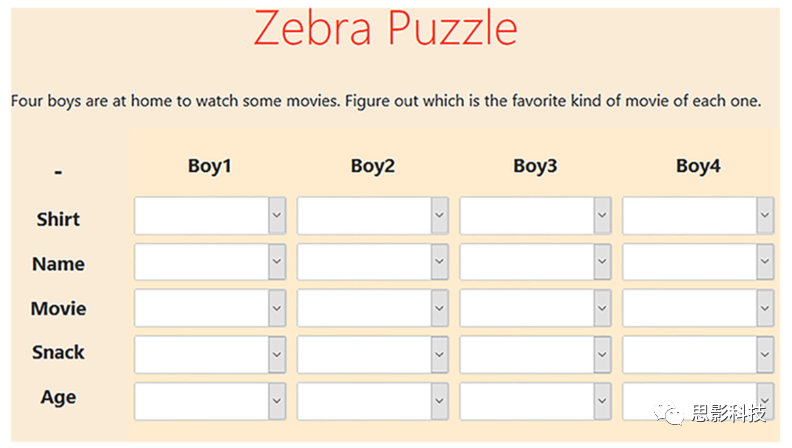Open the Snack dropdown for Boy1
This screenshot has width=792, height=448.
[210, 354]
